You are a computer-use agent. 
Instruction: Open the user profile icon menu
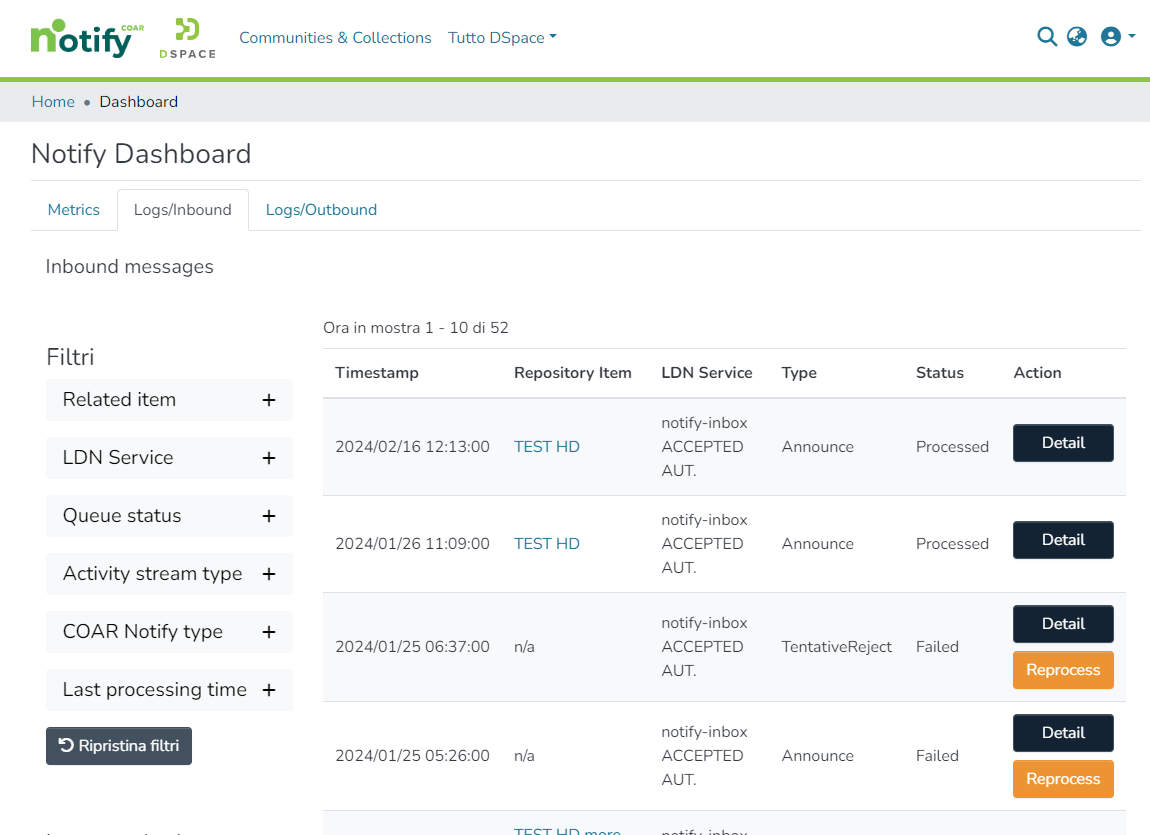1116,37
